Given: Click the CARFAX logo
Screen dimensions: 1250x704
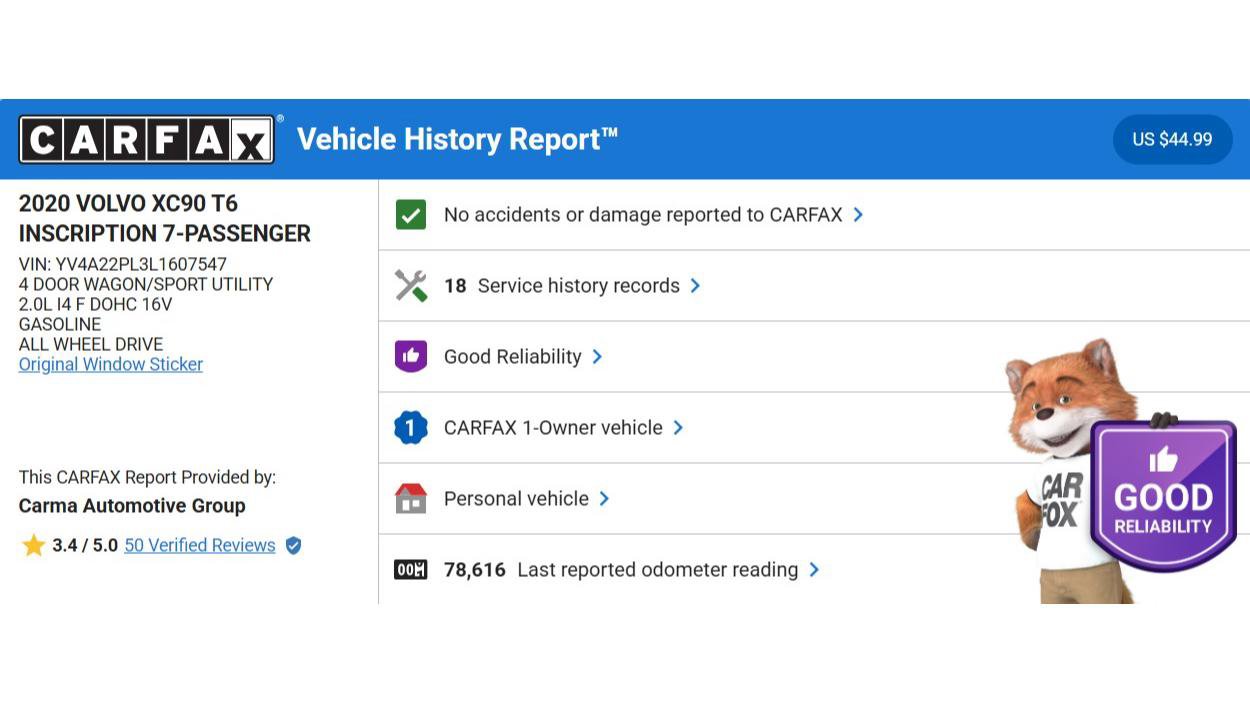Looking at the screenshot, I should [x=146, y=139].
